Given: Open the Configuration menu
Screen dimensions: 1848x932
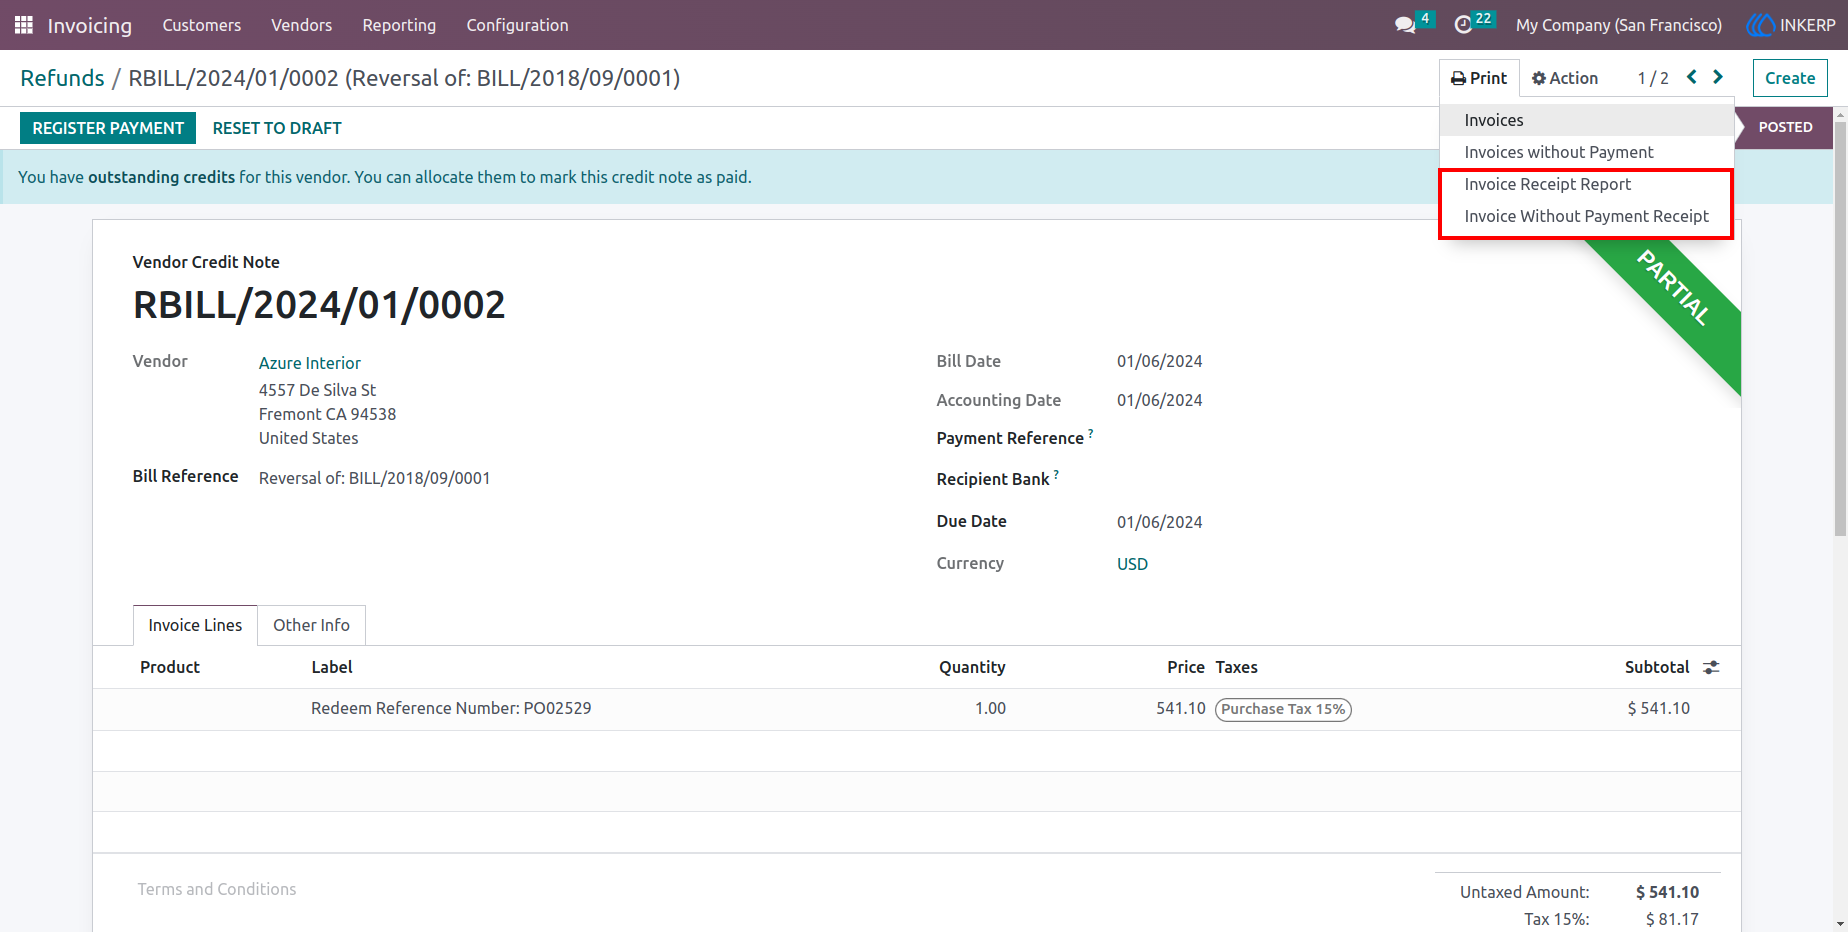Looking at the screenshot, I should tap(517, 25).
